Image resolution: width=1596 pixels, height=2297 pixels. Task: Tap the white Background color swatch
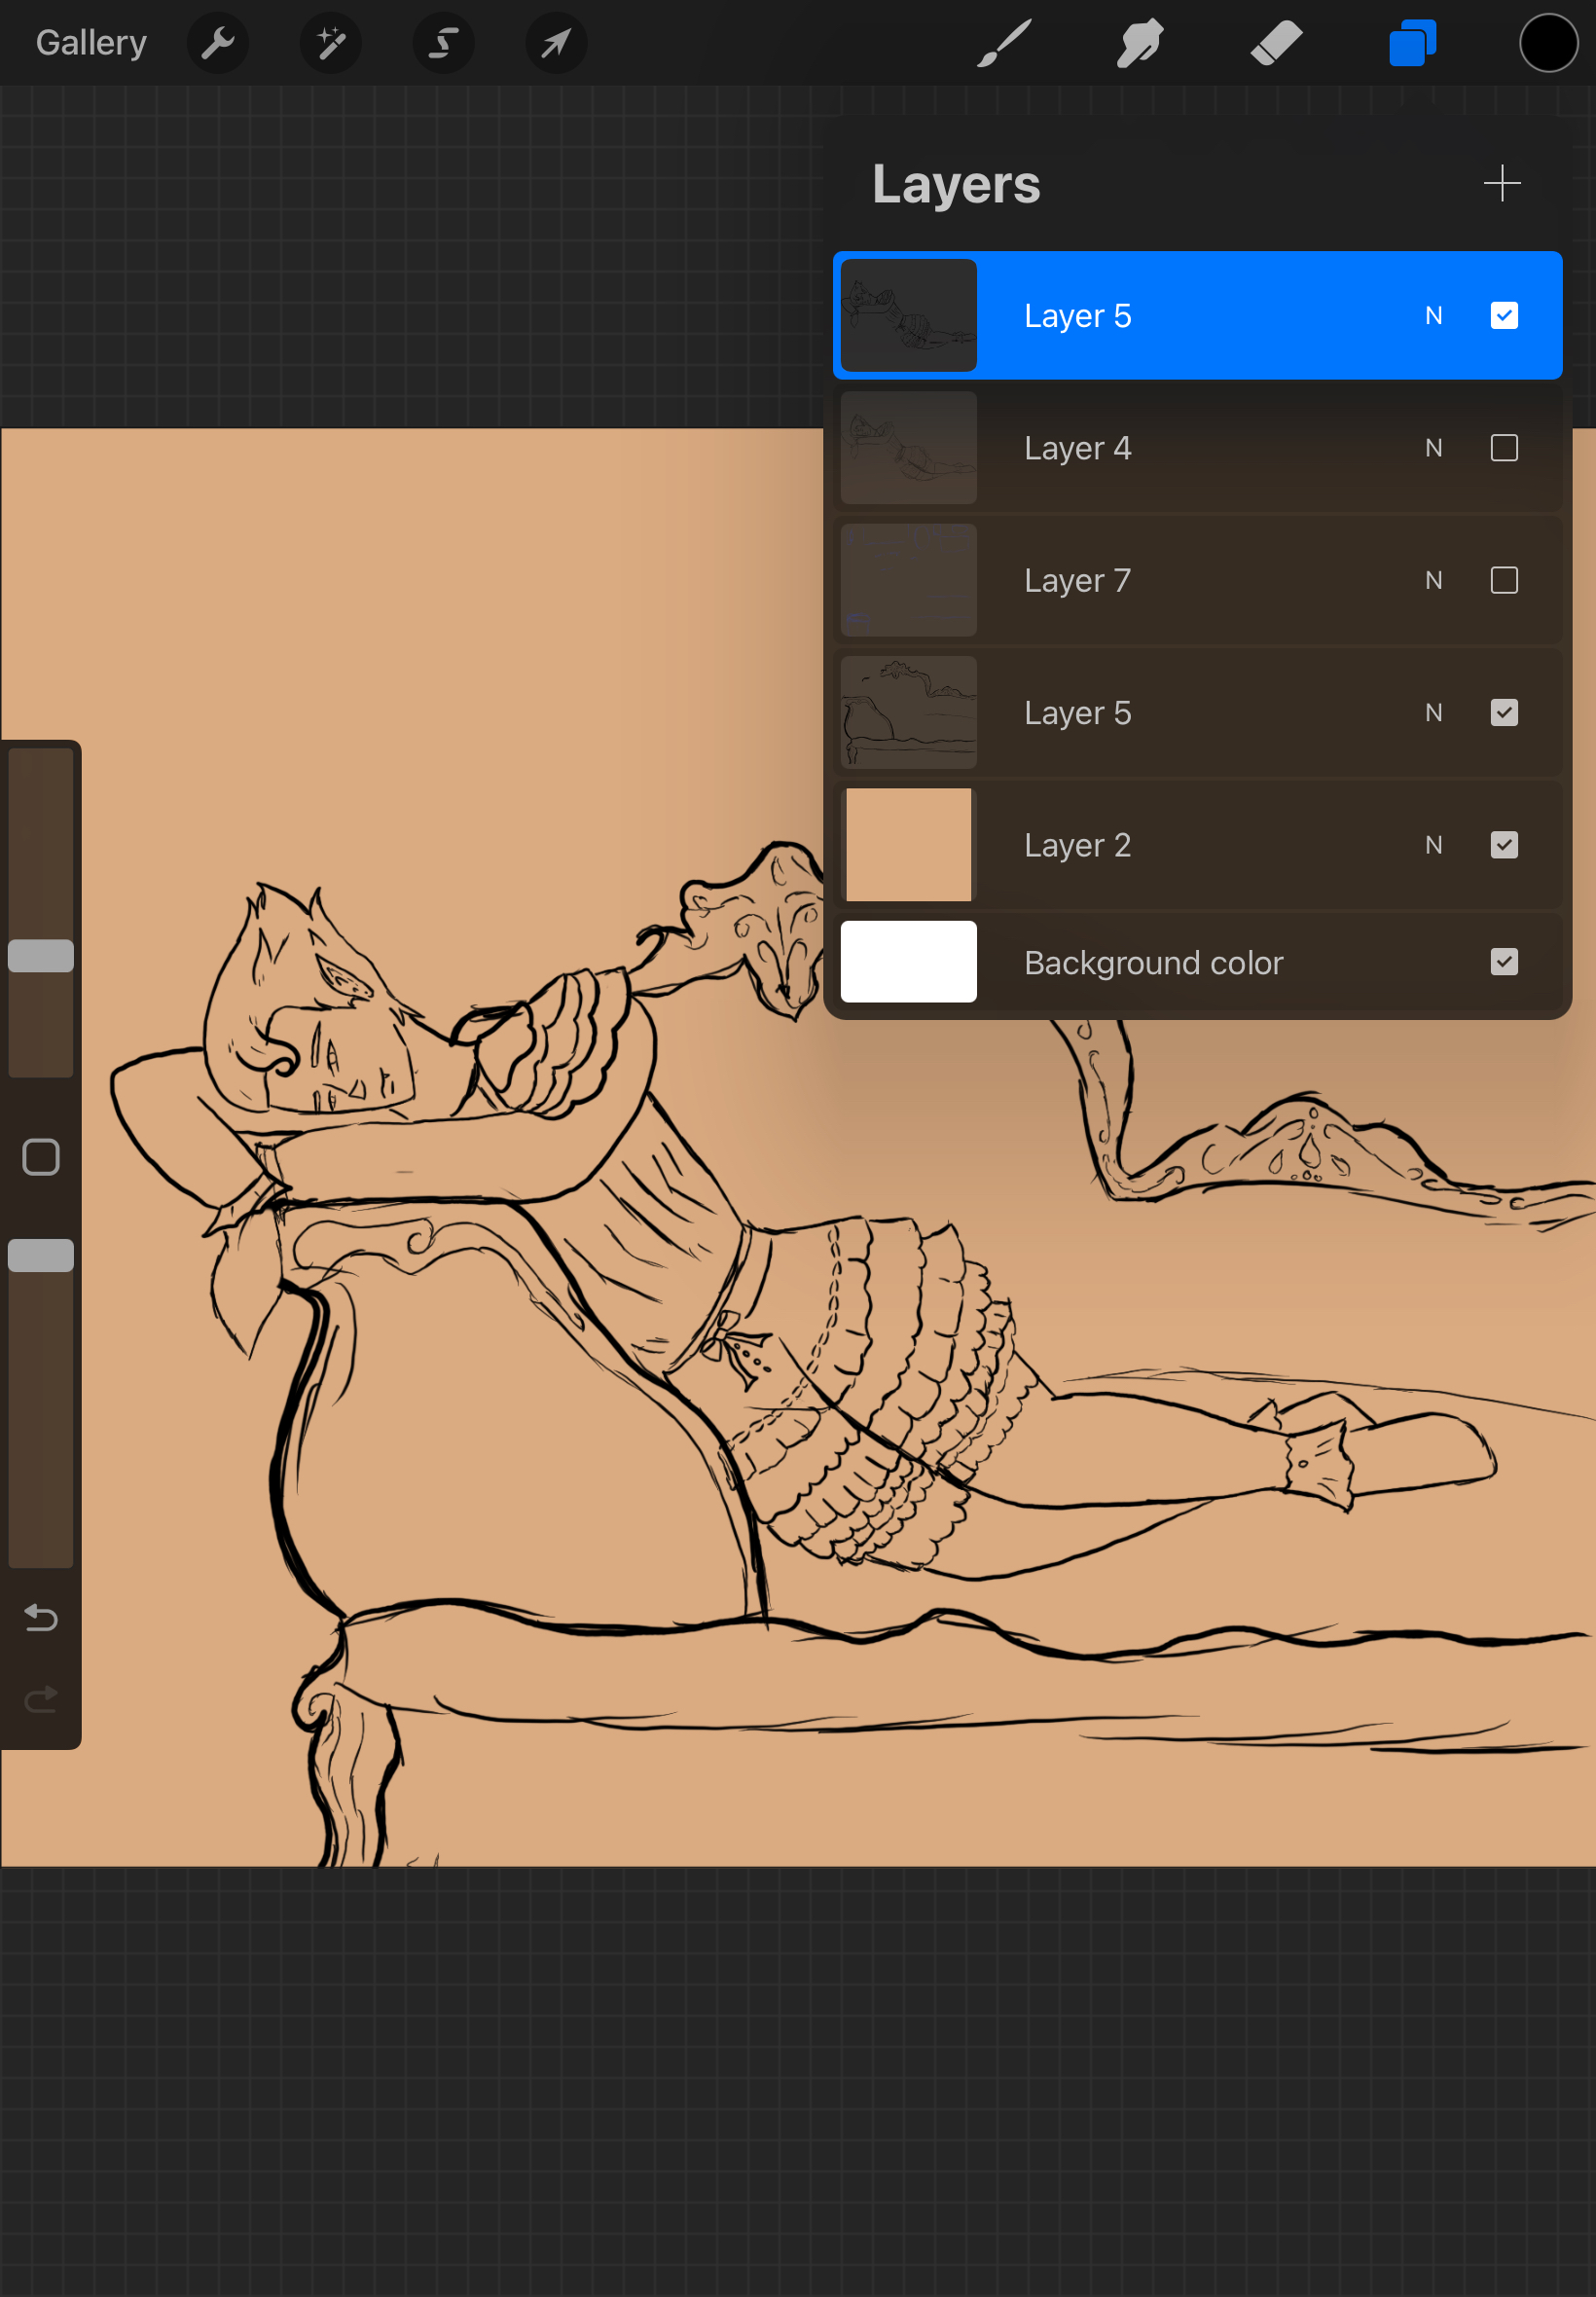point(908,962)
